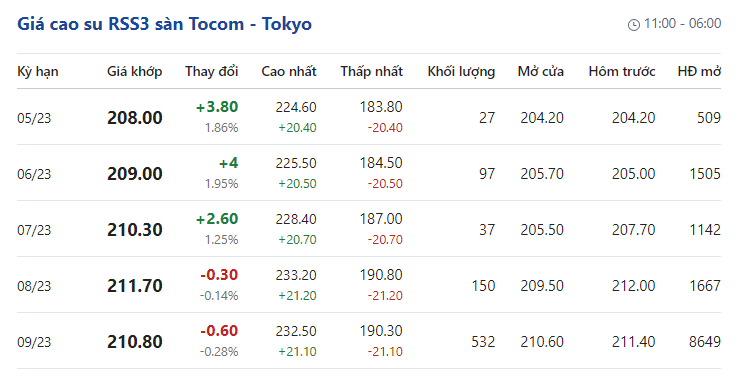Click the Mở cửa column header
This screenshot has width=747, height=385.
pos(541,71)
